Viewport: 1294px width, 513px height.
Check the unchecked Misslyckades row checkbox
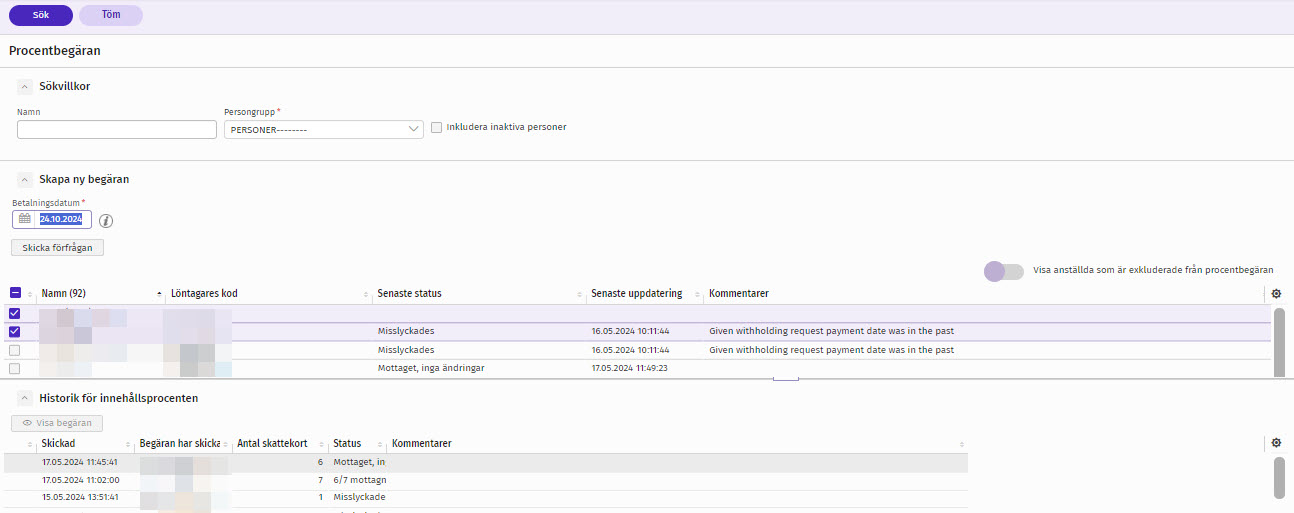(15, 350)
